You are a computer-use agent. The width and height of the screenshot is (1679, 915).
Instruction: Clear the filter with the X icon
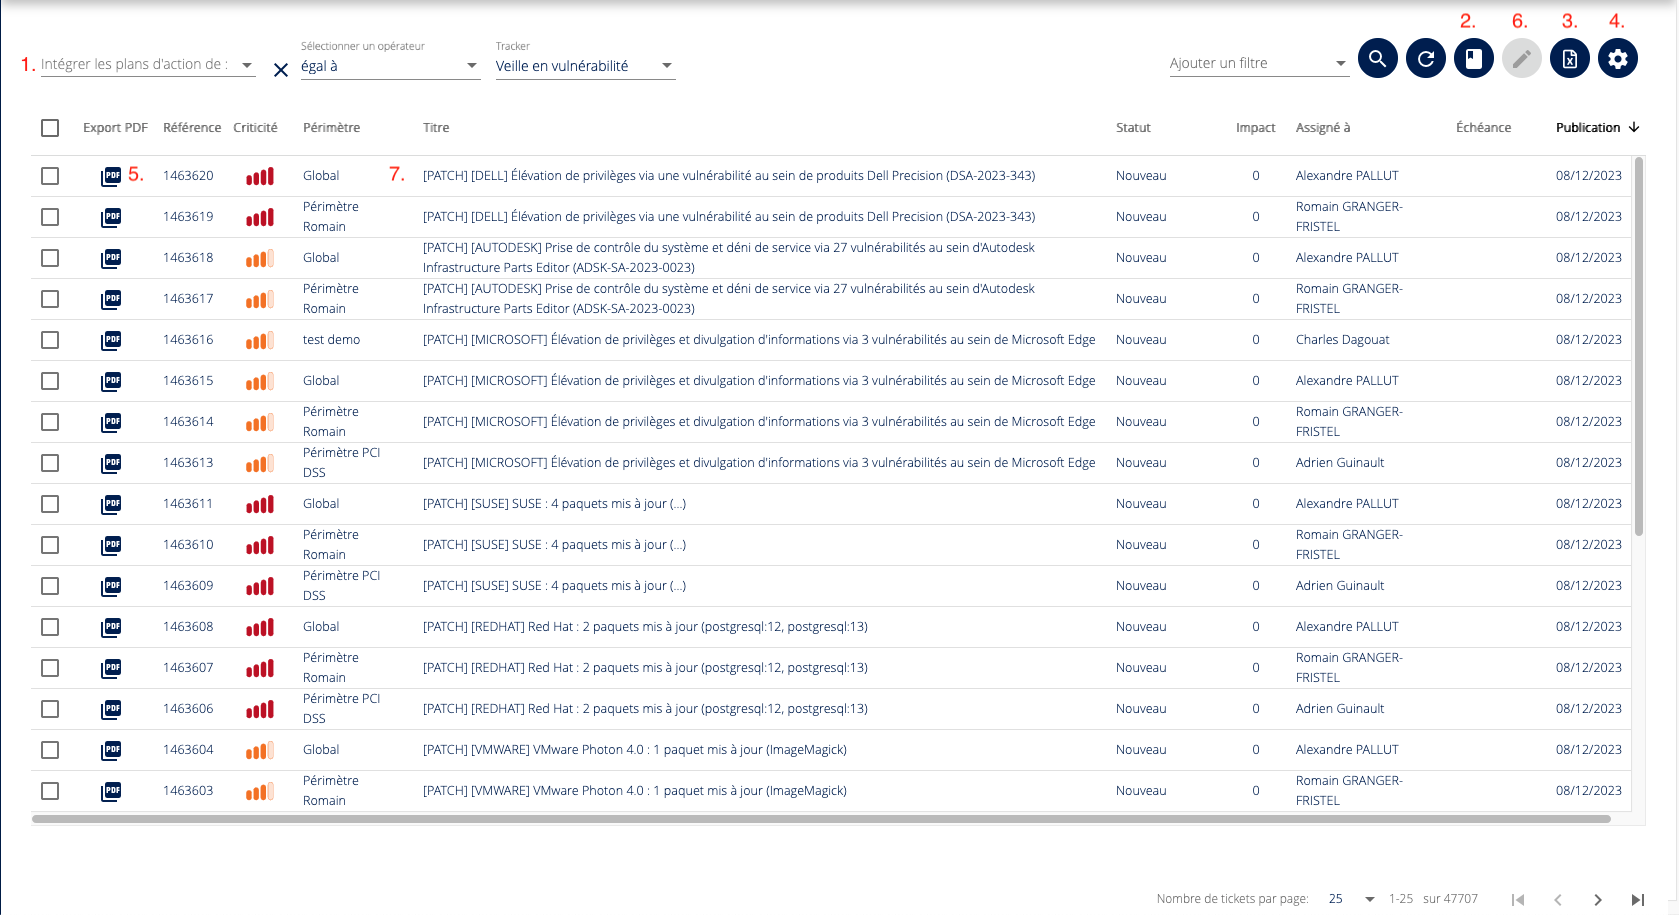coord(281,70)
